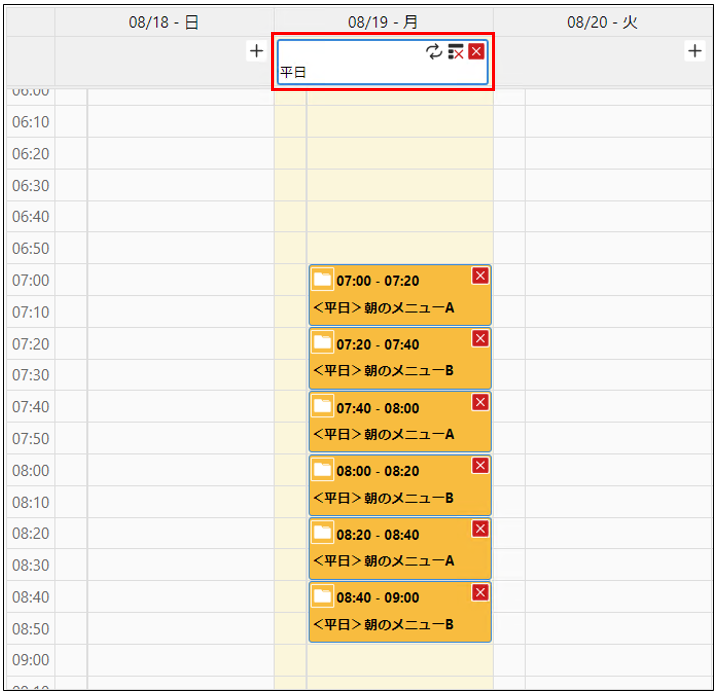Screen dimensions: 717x694
Task: Click the 08:20 - 08:40 time label
Action: [x=378, y=534]
